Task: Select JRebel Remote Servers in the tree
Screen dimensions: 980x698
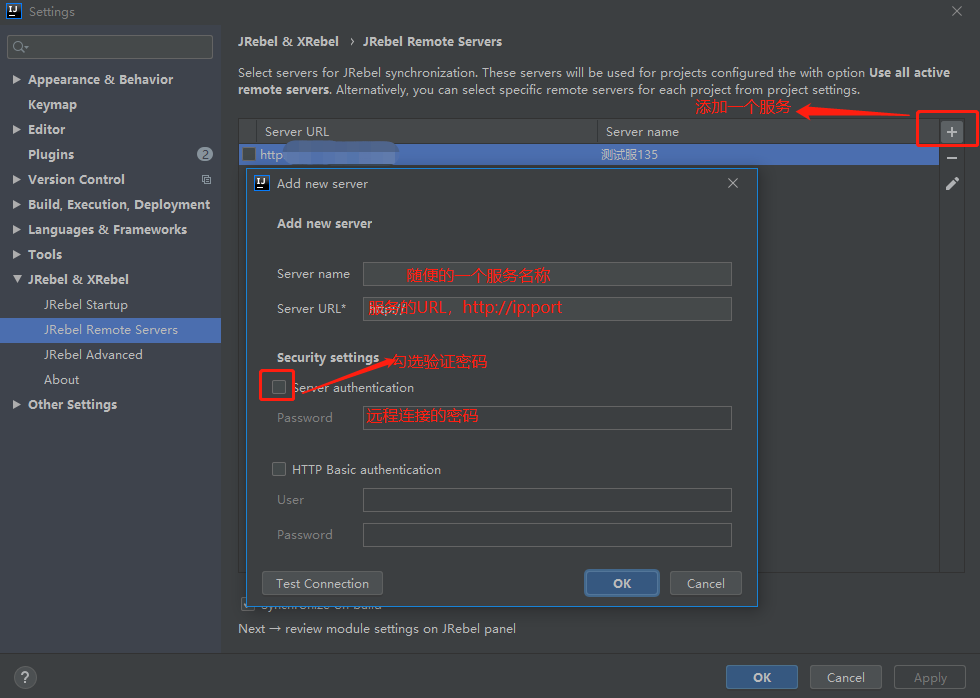Action: coord(111,330)
